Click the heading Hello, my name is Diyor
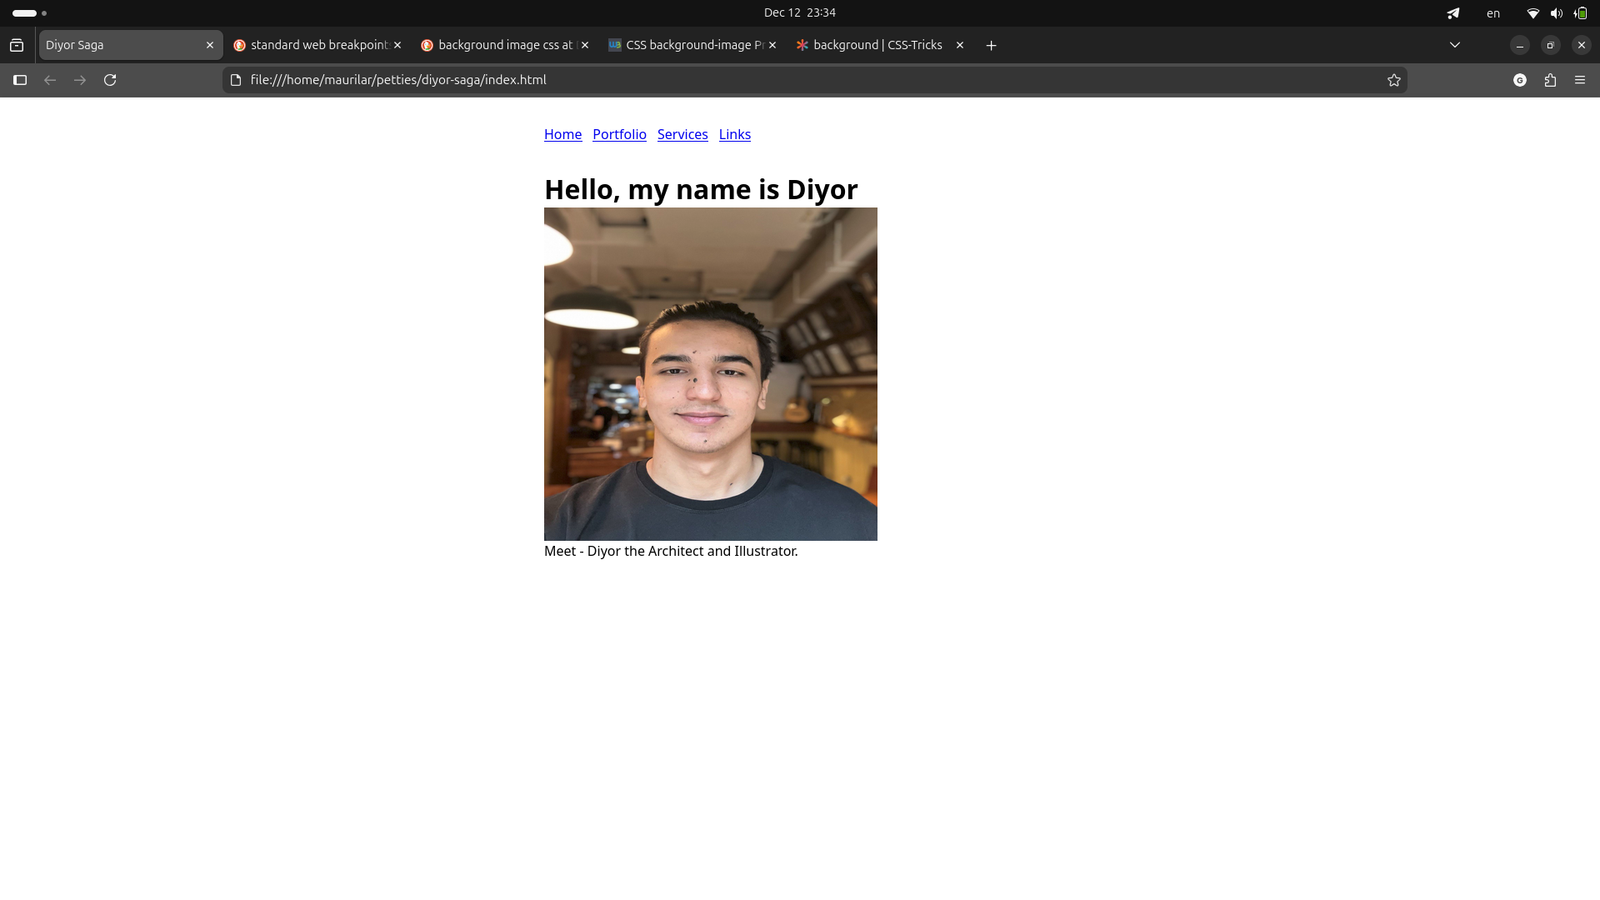The height and width of the screenshot is (900, 1600). point(701,189)
